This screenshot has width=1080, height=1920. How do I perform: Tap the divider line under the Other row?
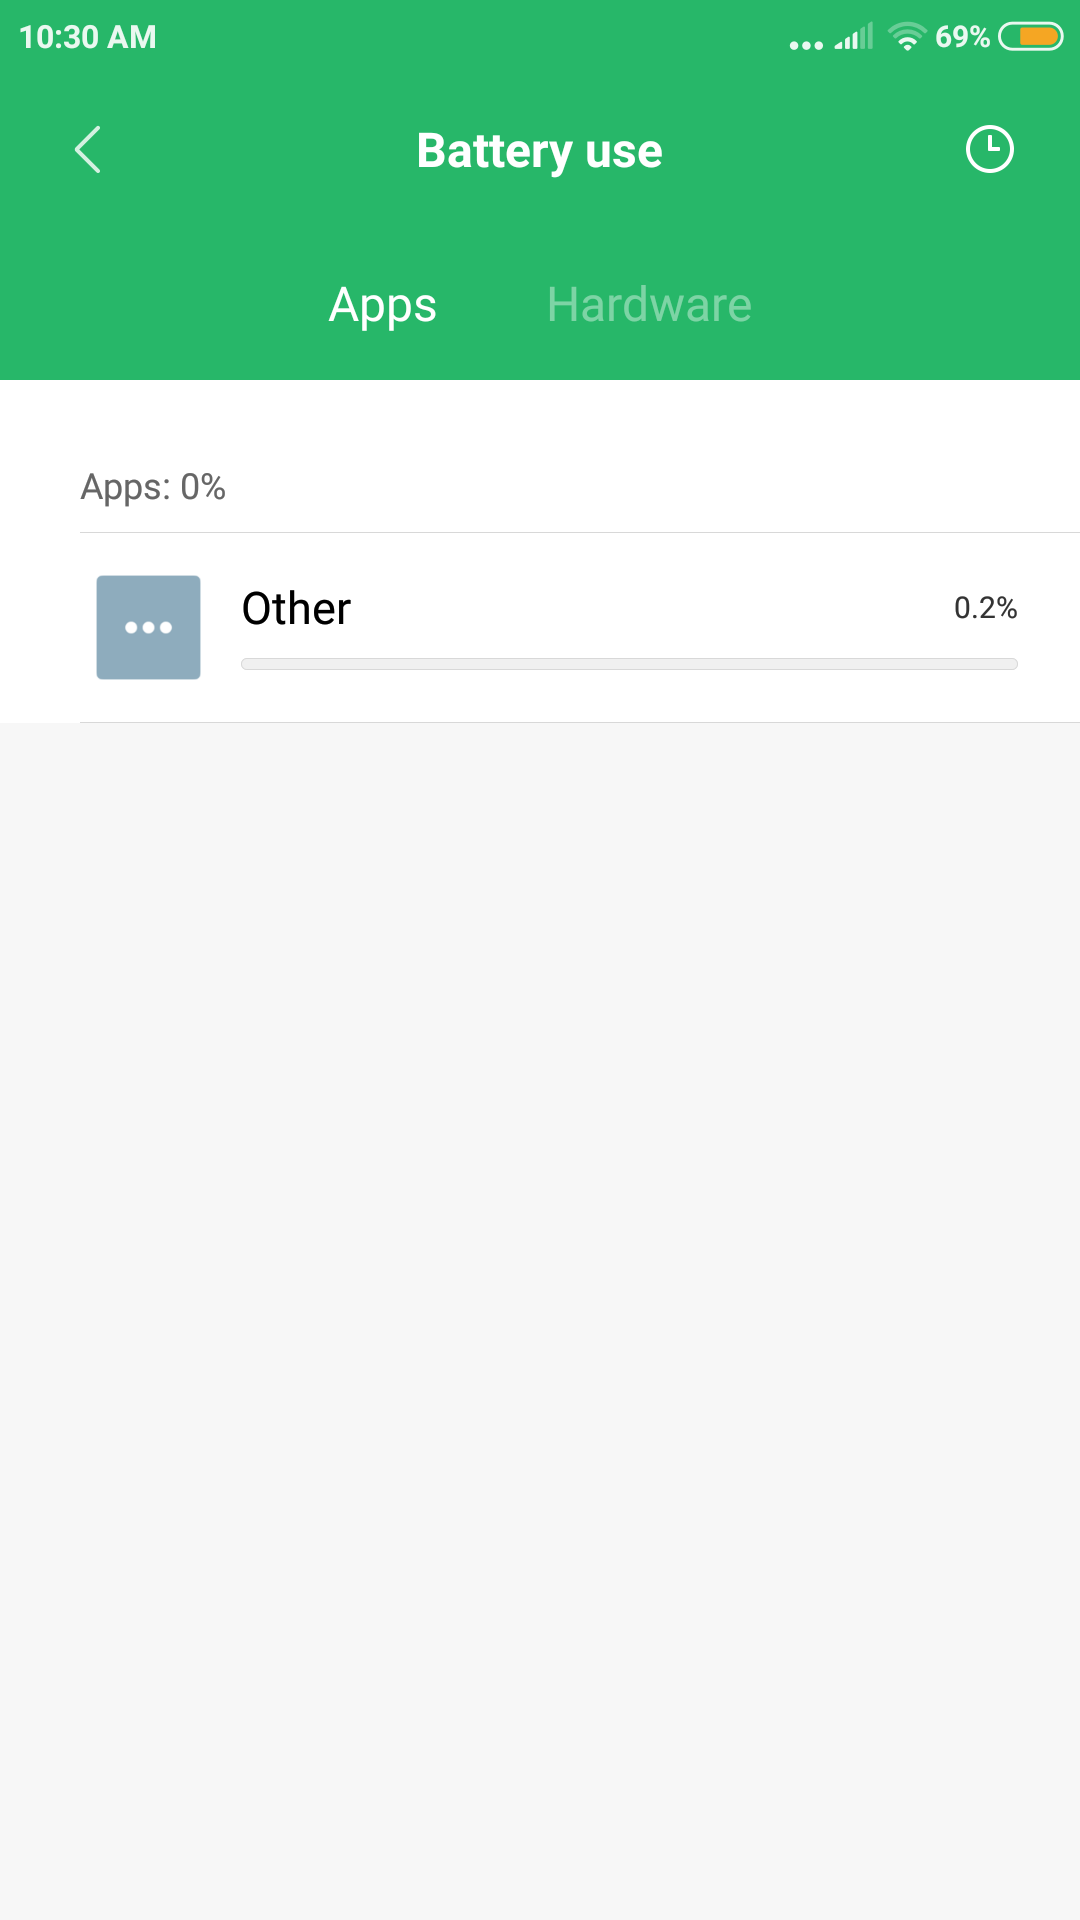pos(580,722)
